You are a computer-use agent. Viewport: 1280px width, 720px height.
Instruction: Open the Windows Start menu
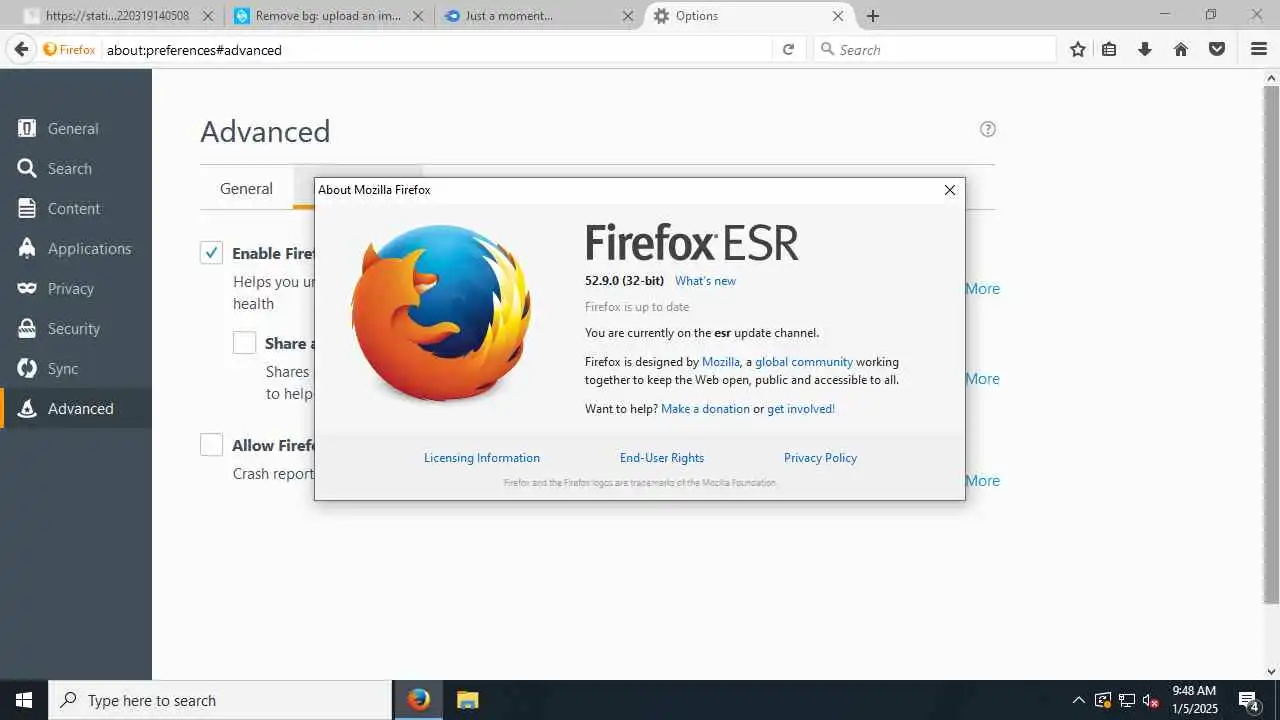24,700
